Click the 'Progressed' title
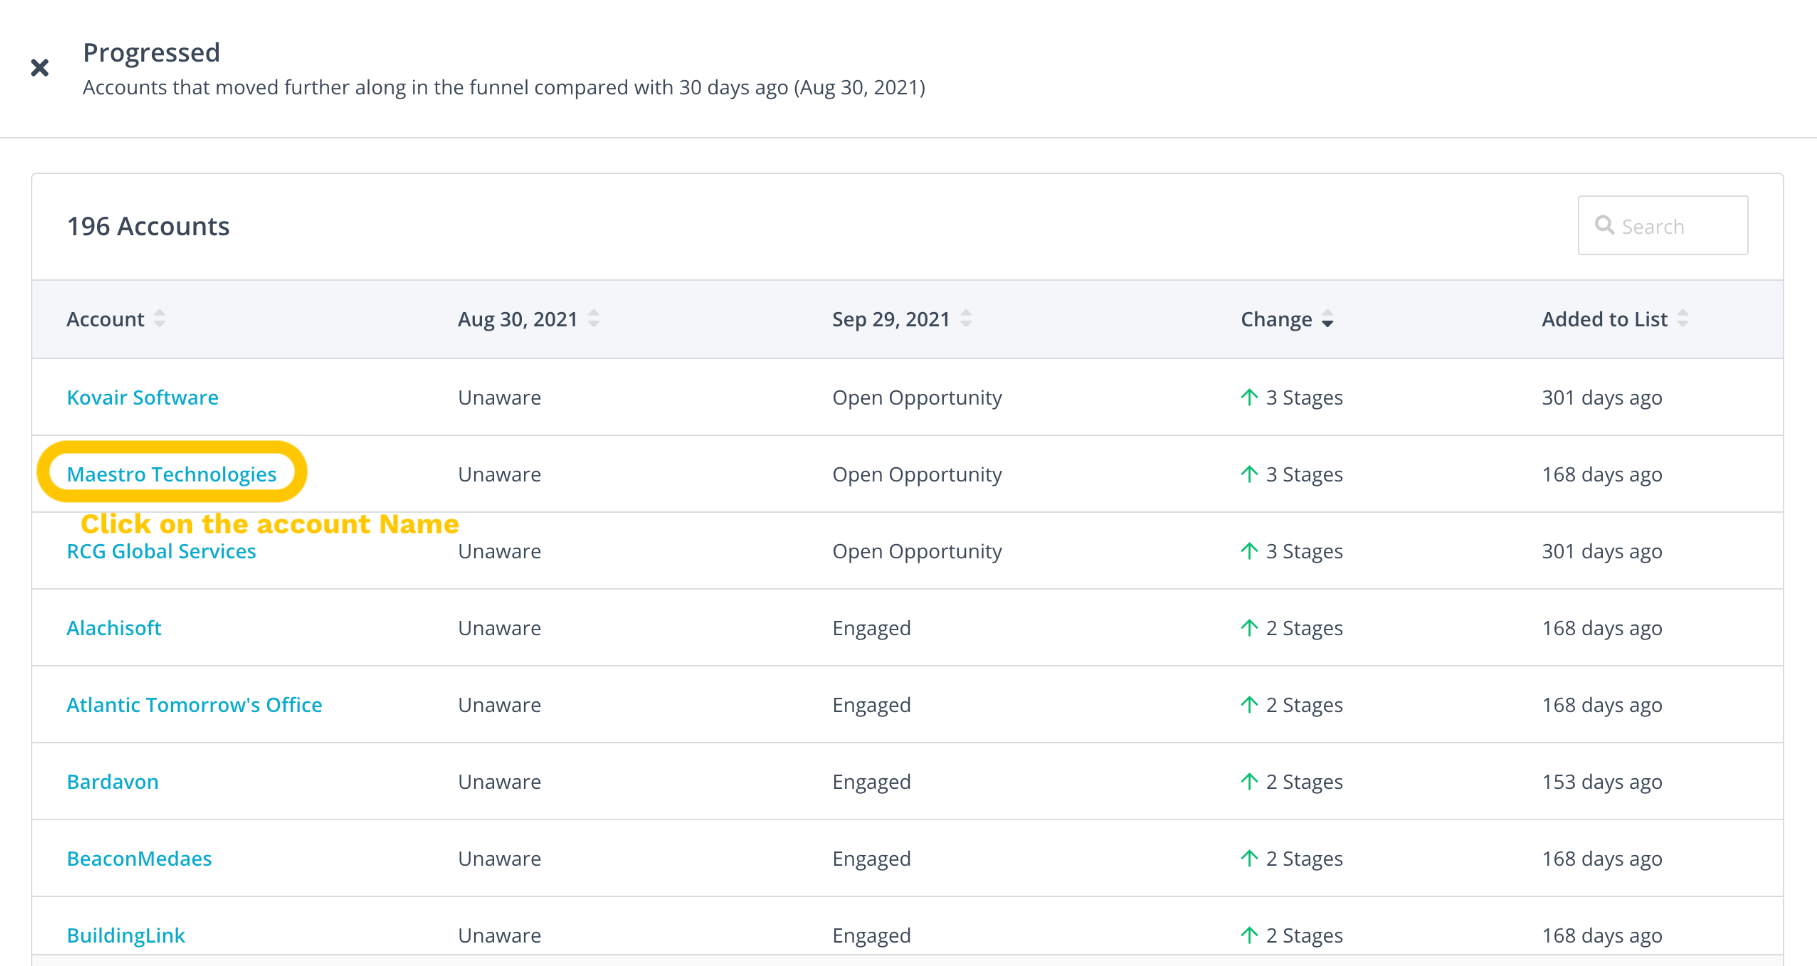Viewport: 1817px width, 966px height. pyautogui.click(x=151, y=52)
